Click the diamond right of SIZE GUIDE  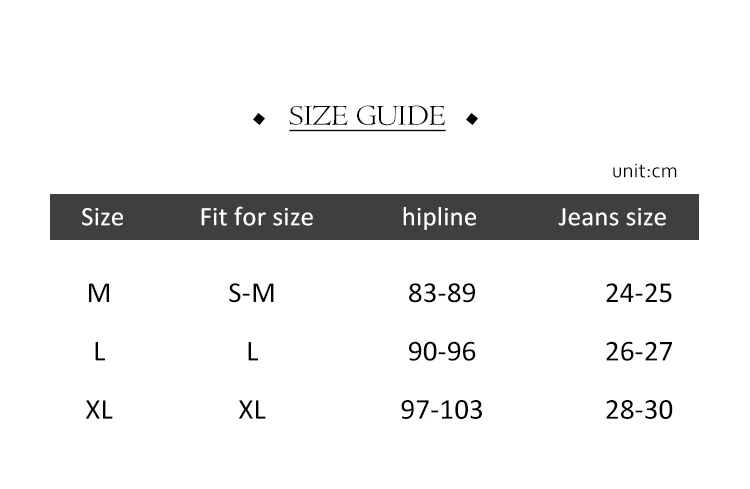point(472,119)
